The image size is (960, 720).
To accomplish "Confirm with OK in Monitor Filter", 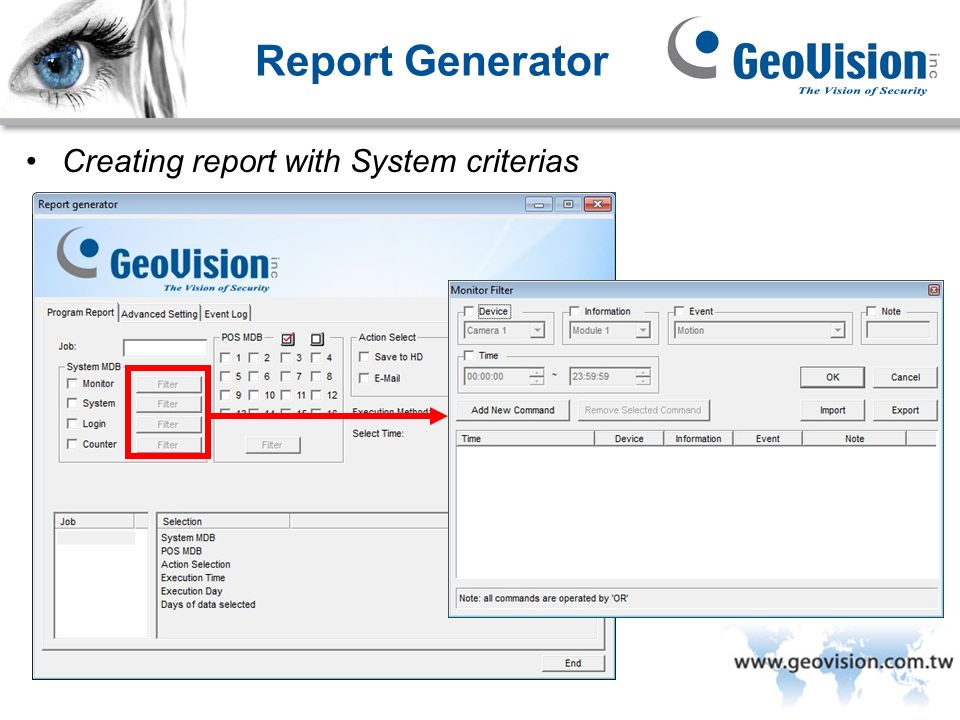I will coord(832,377).
